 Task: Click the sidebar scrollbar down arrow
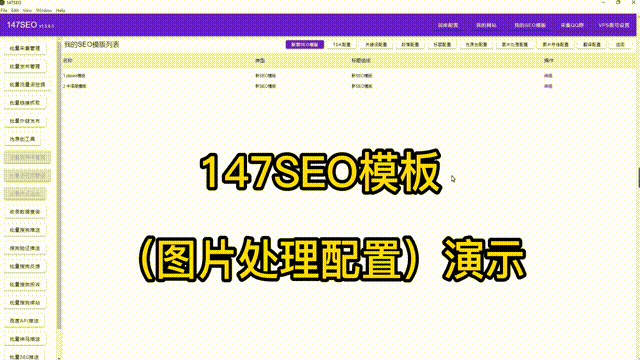point(59,358)
